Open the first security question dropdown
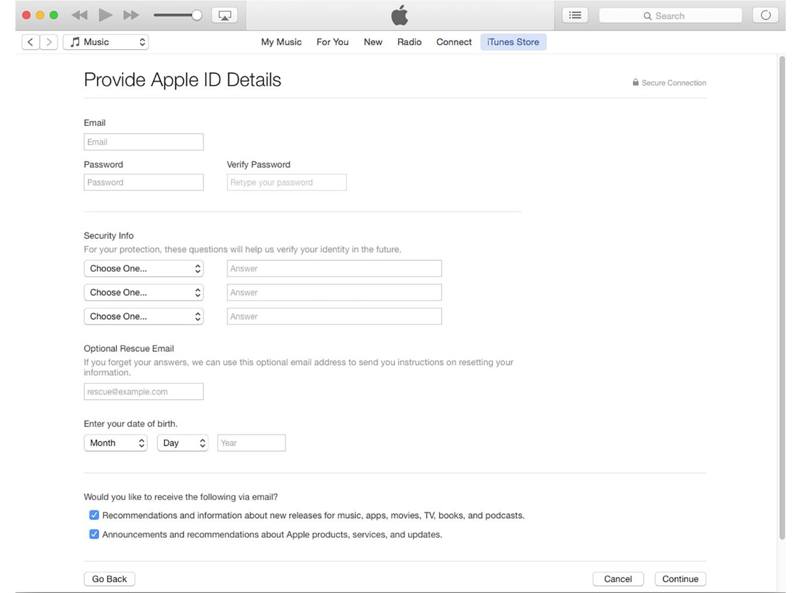Viewport: 800px width, 593px height. (143, 268)
